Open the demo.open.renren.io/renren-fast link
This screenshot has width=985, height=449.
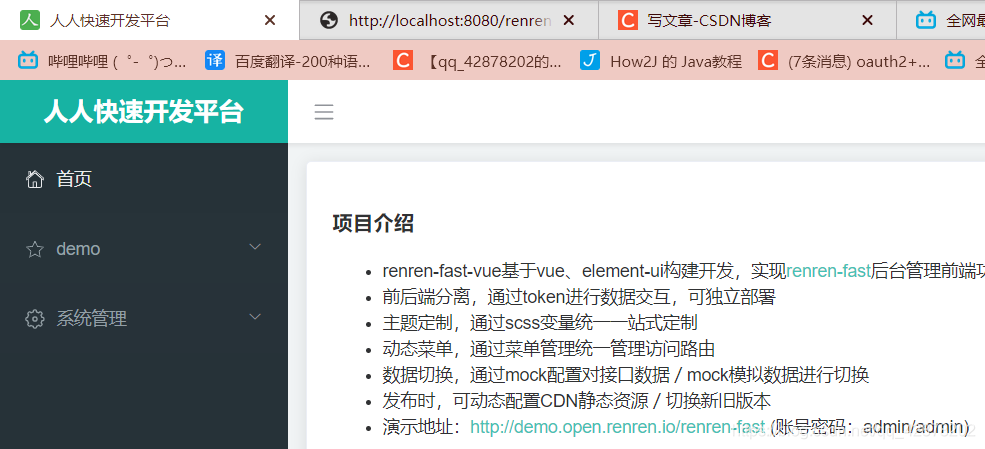(x=618, y=427)
